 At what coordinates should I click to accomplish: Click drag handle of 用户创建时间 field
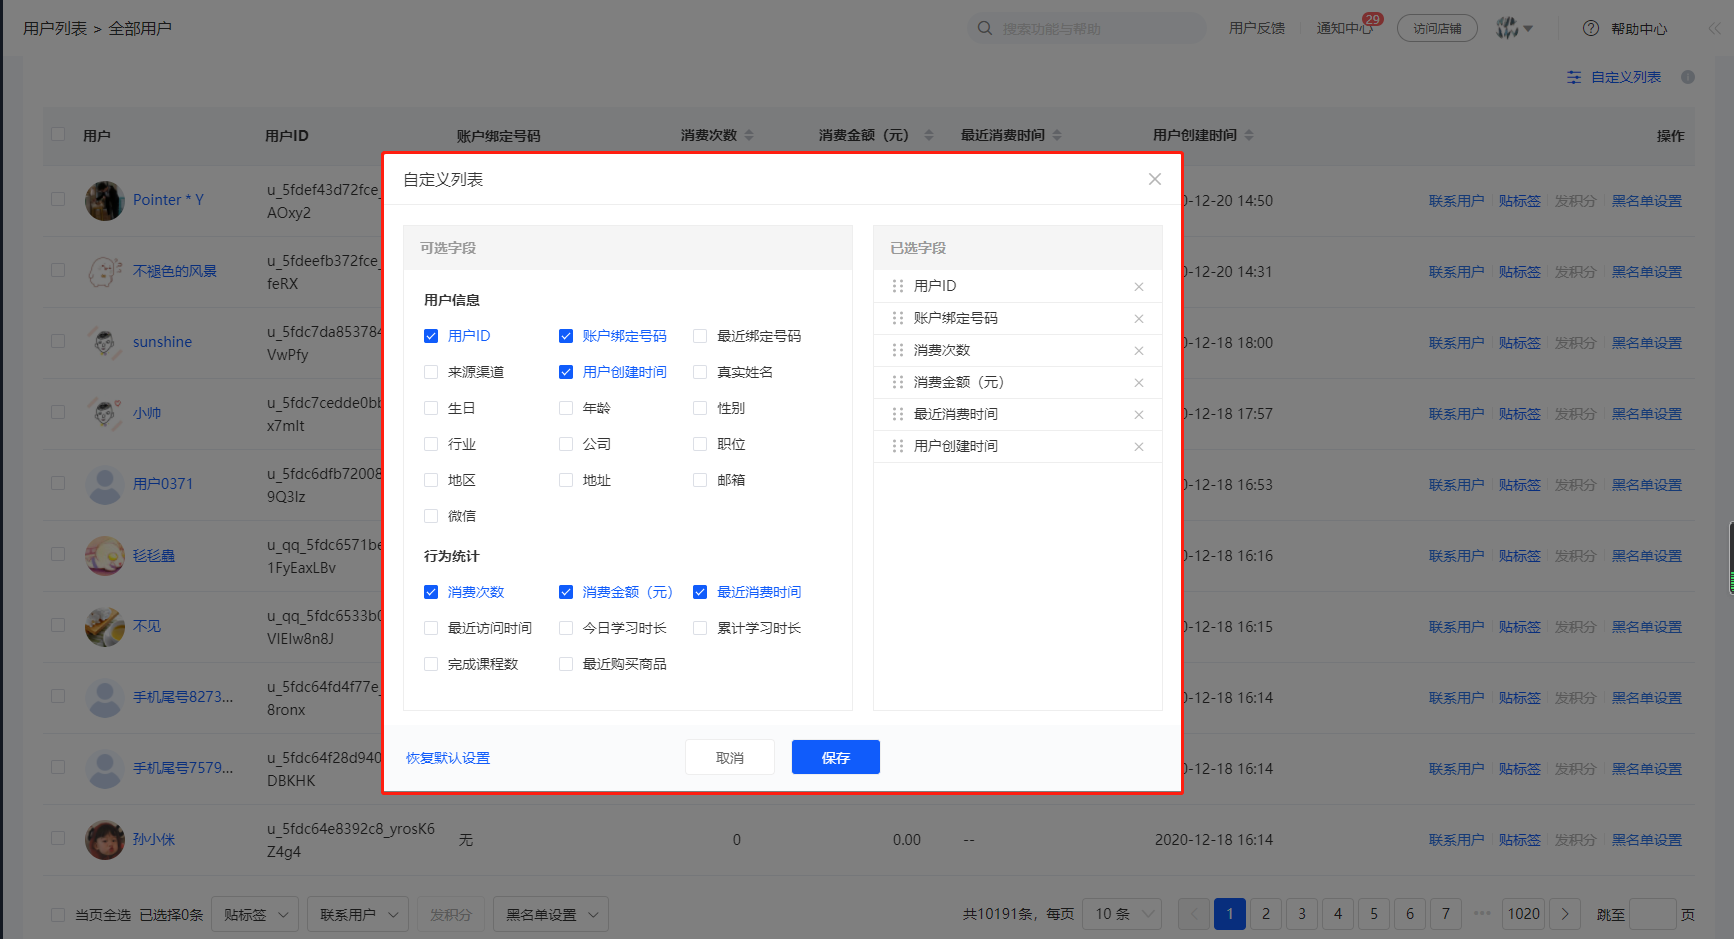pos(898,446)
